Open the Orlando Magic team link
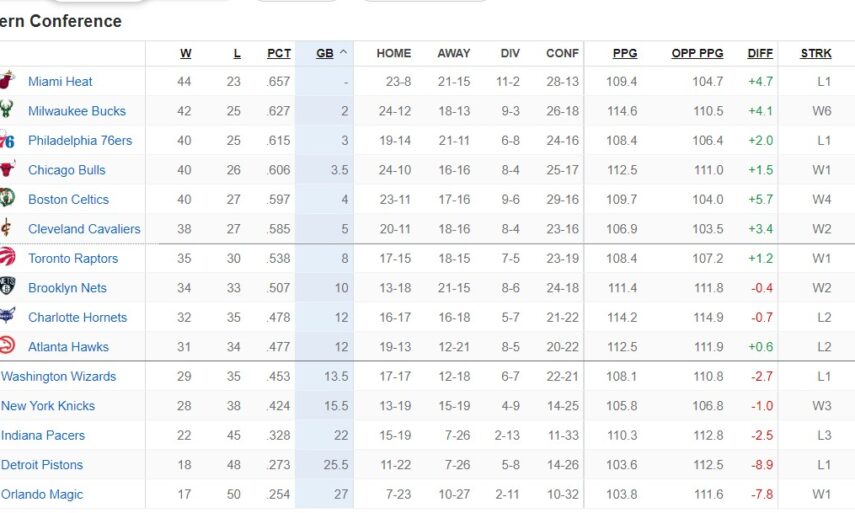855x513 pixels. [42, 495]
